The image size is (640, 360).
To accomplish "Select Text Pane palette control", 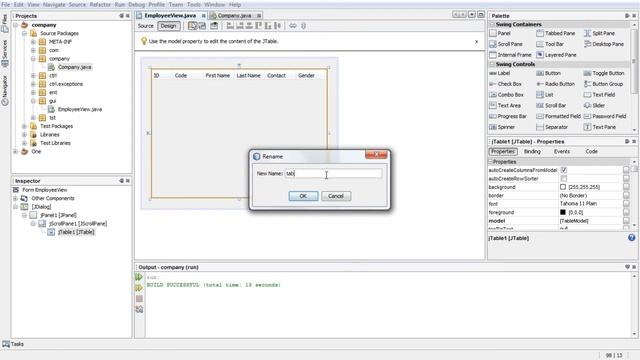I will click(600, 127).
